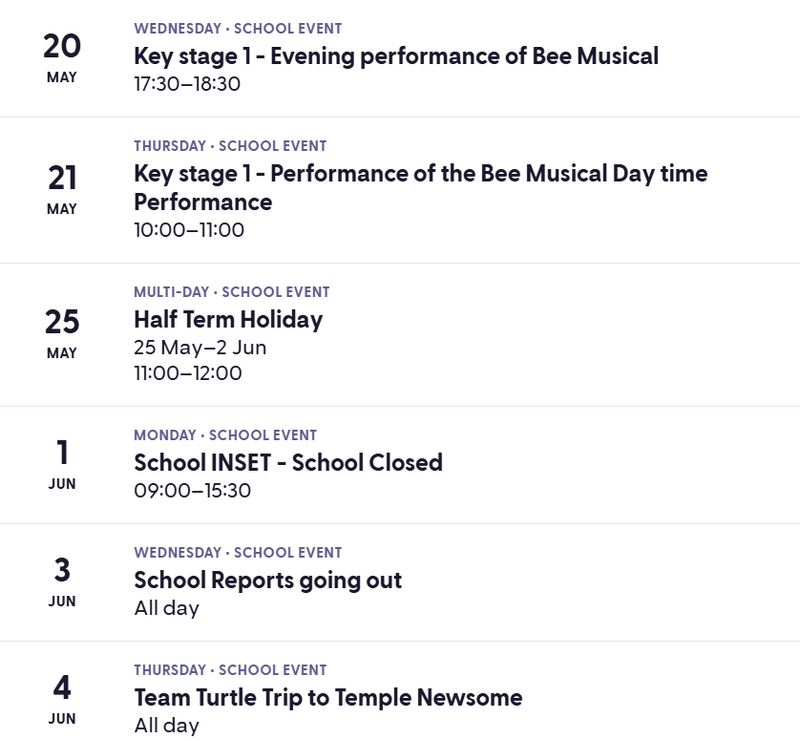Click the Thursday label above Team Turtle Trip
The width and height of the screenshot is (800, 741).
(x=170, y=670)
